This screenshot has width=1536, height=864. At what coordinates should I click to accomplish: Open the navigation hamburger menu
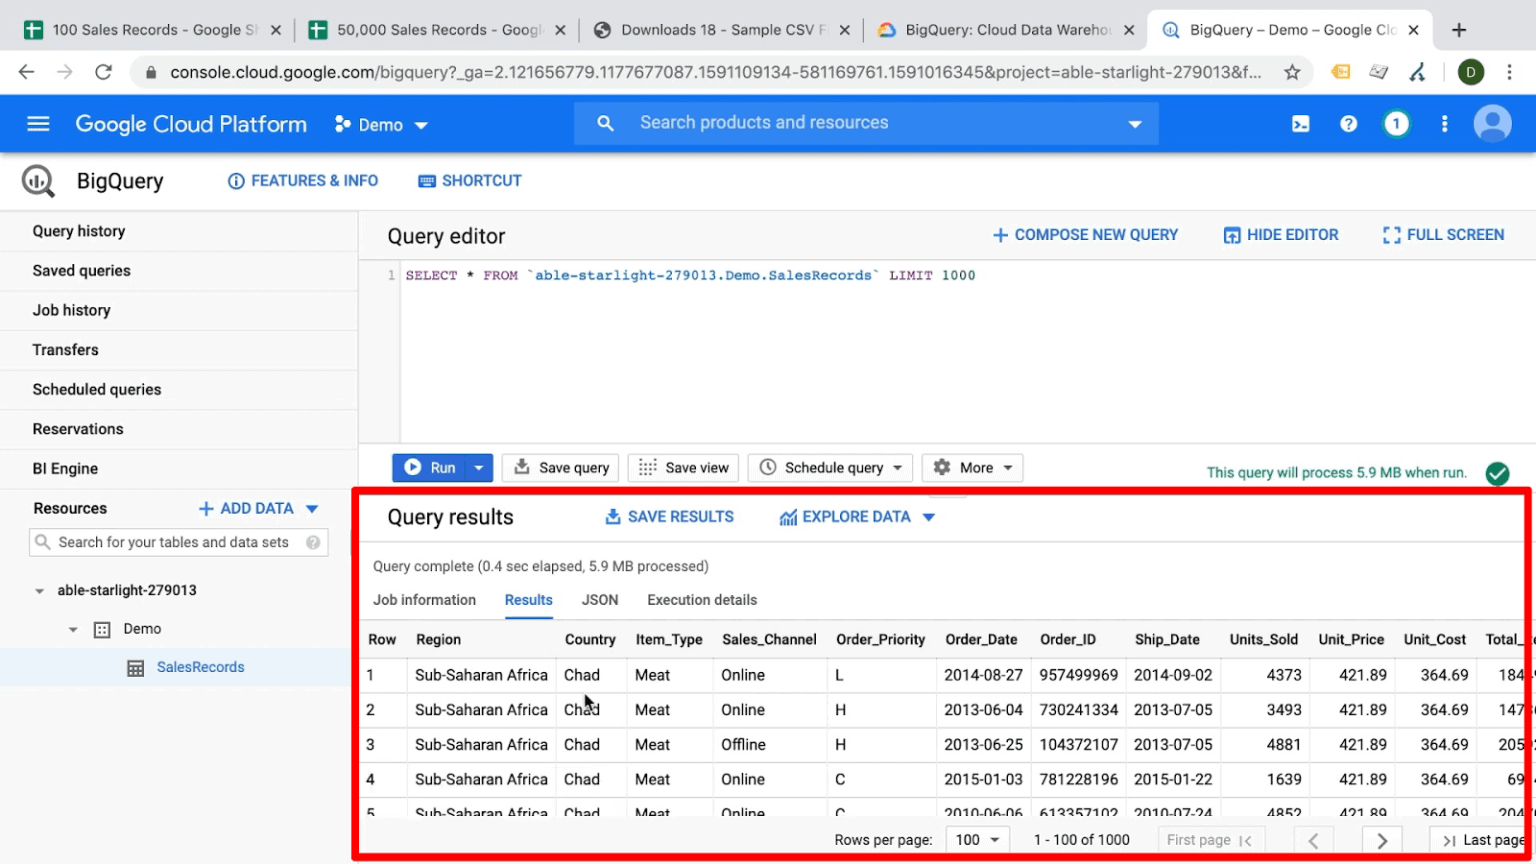(38, 123)
